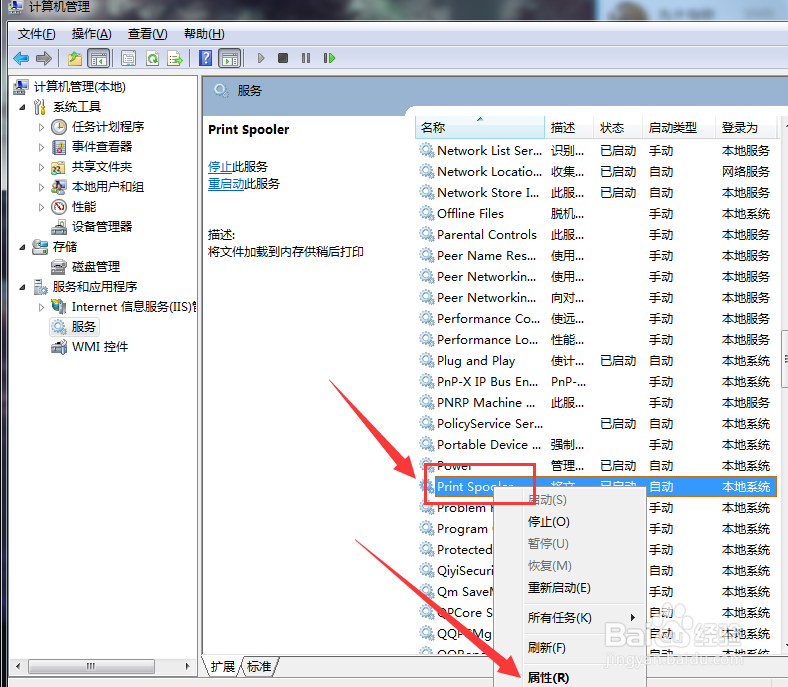This screenshot has height=687, width=788.
Task: Select Device Manager (设备管理器) icon
Action: click(x=59, y=227)
